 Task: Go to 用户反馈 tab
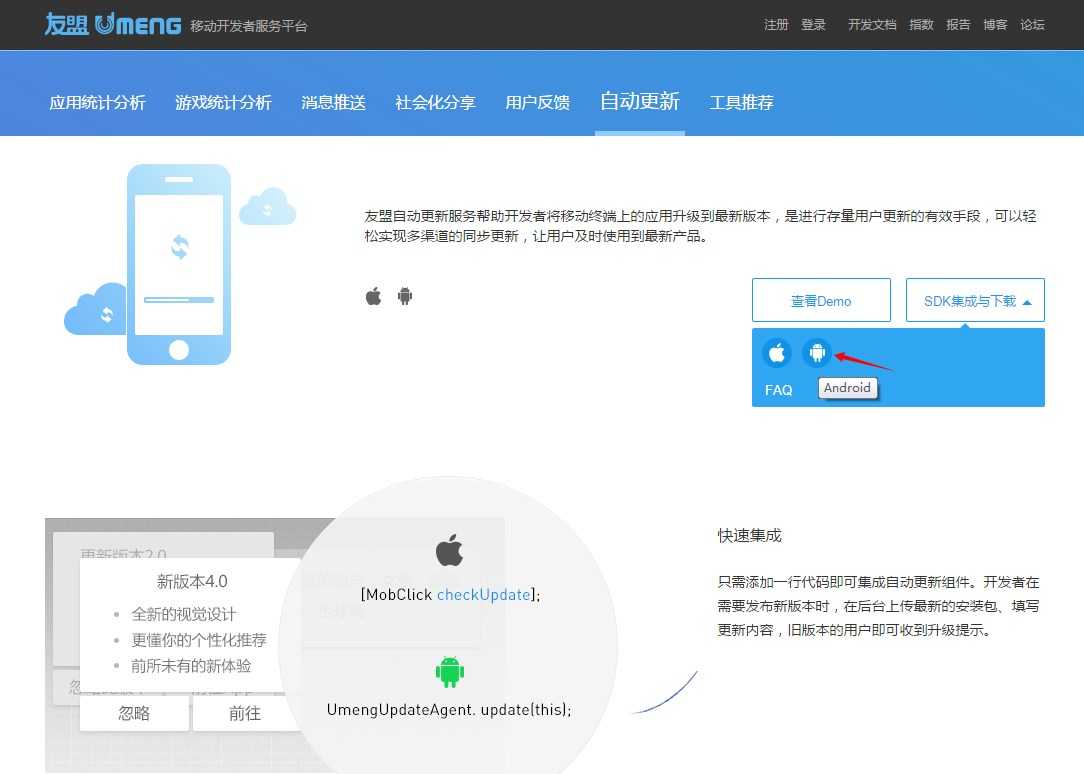coord(538,103)
